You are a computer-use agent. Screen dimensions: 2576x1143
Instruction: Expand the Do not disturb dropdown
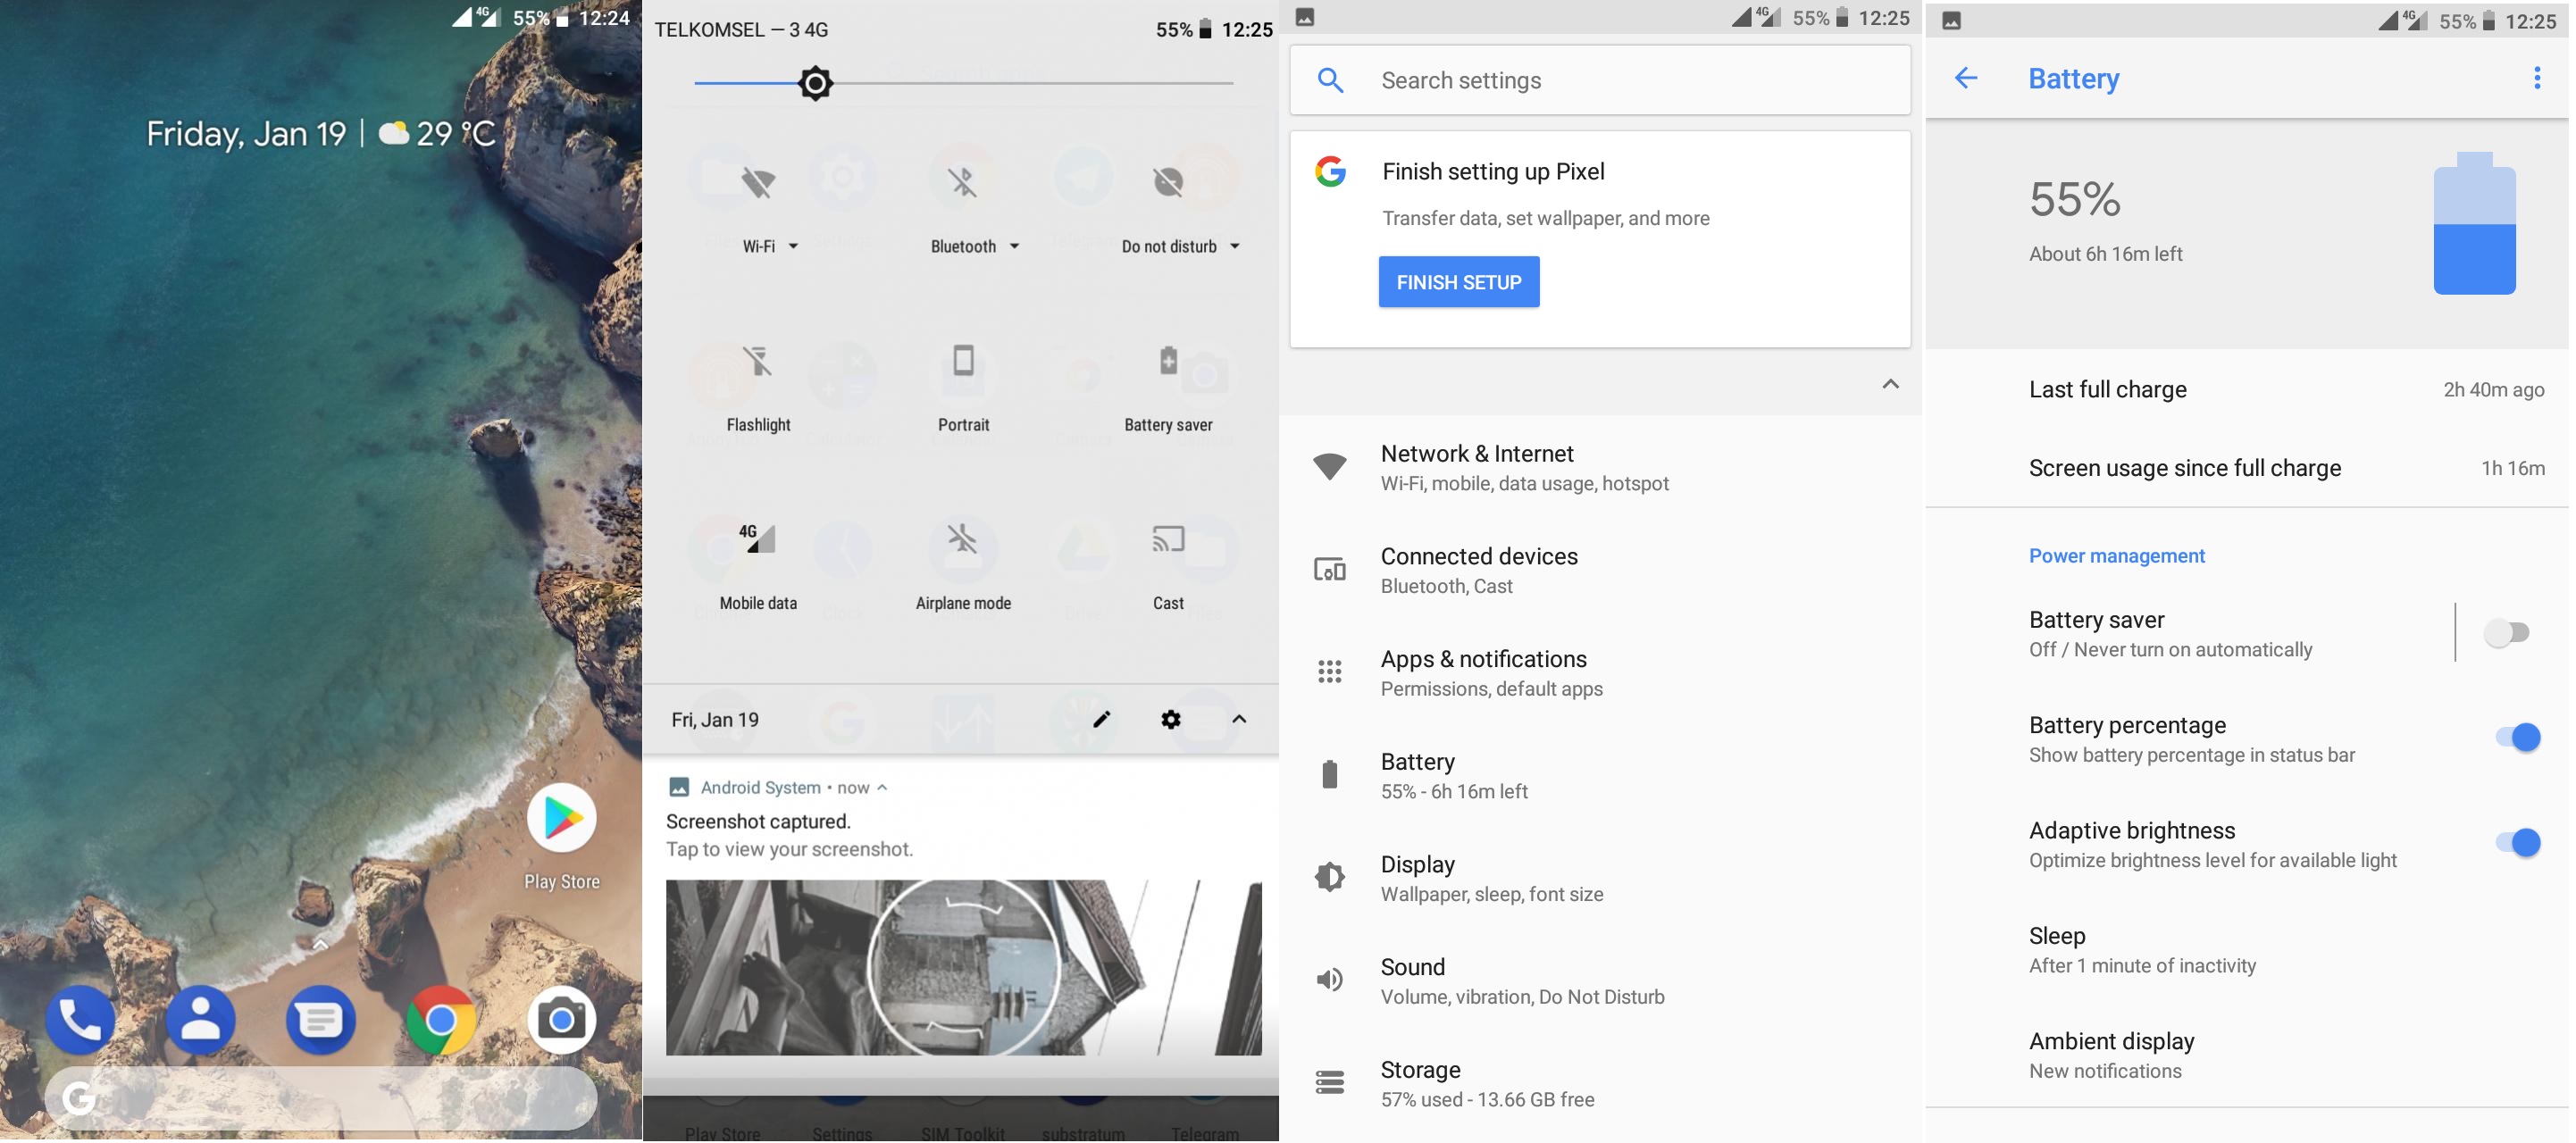pos(1235,247)
